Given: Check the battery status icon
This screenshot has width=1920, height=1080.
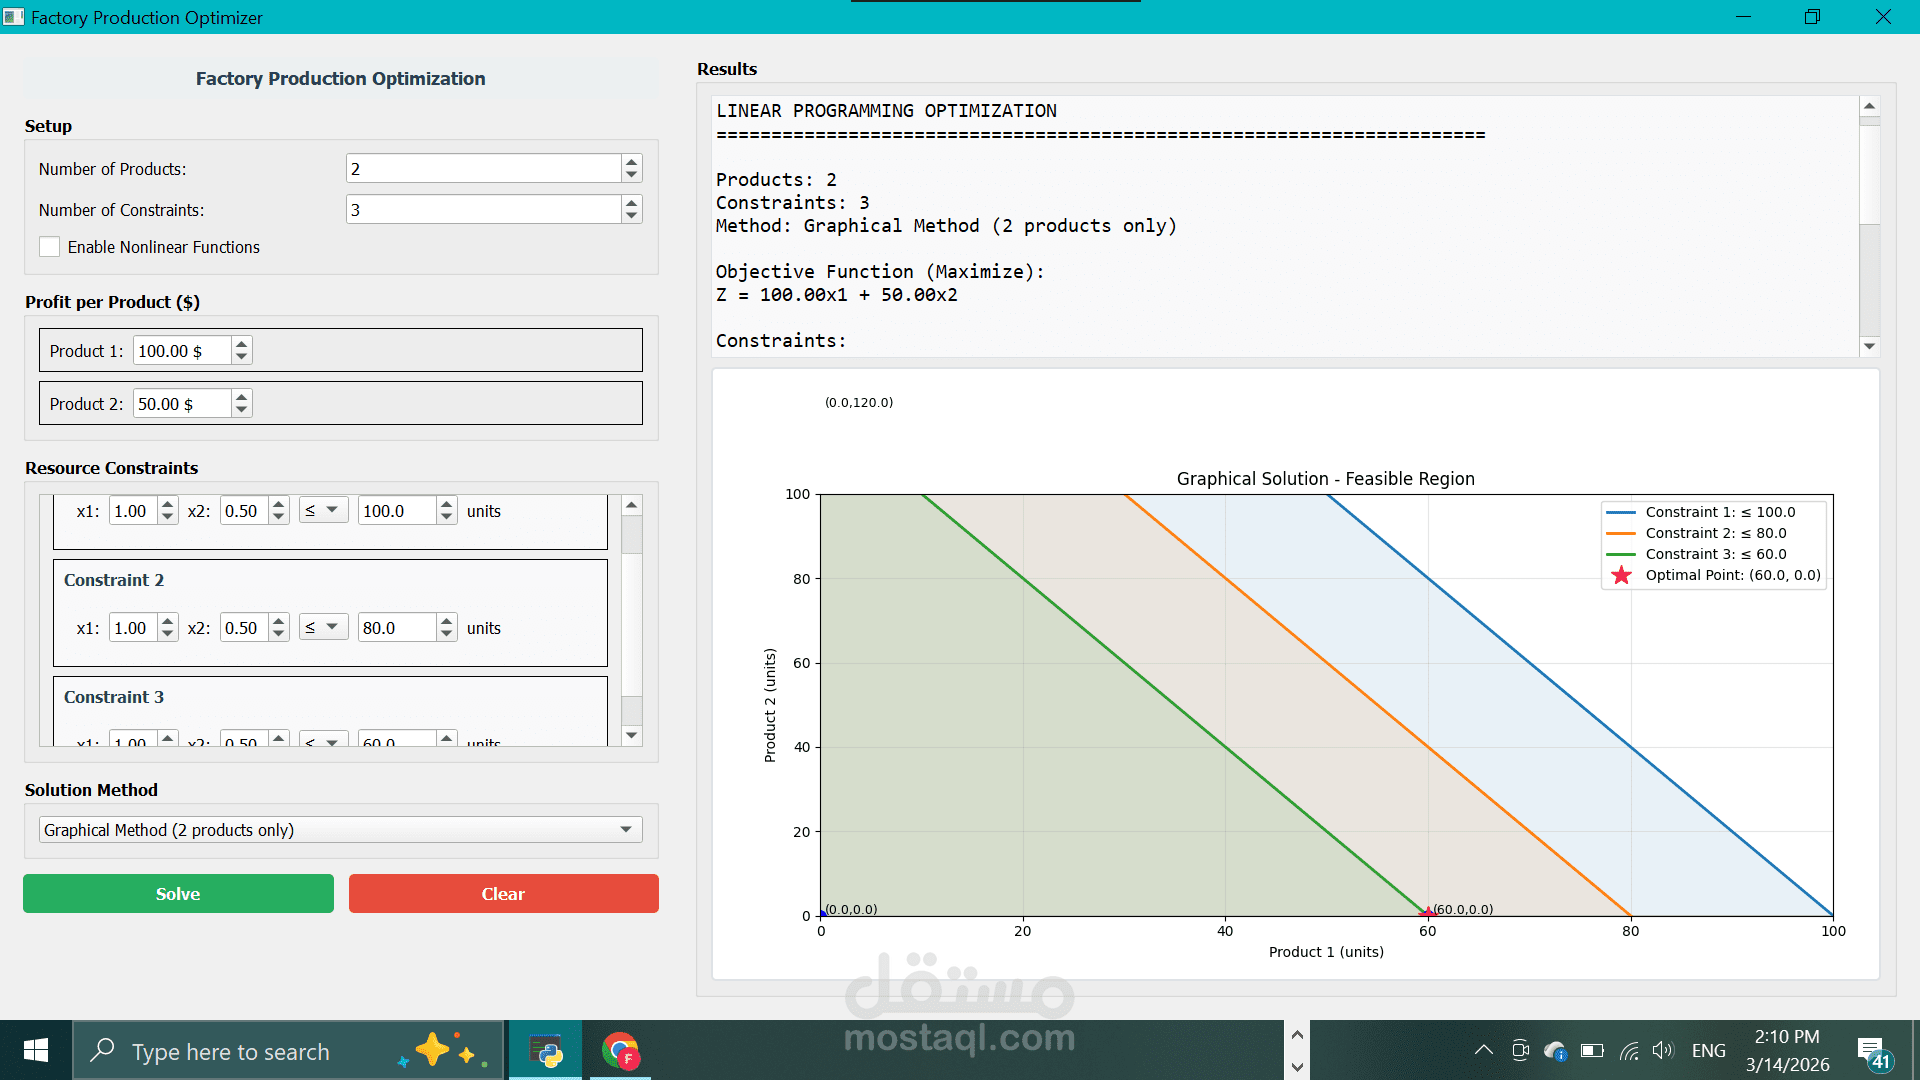Looking at the screenshot, I should [1592, 1050].
